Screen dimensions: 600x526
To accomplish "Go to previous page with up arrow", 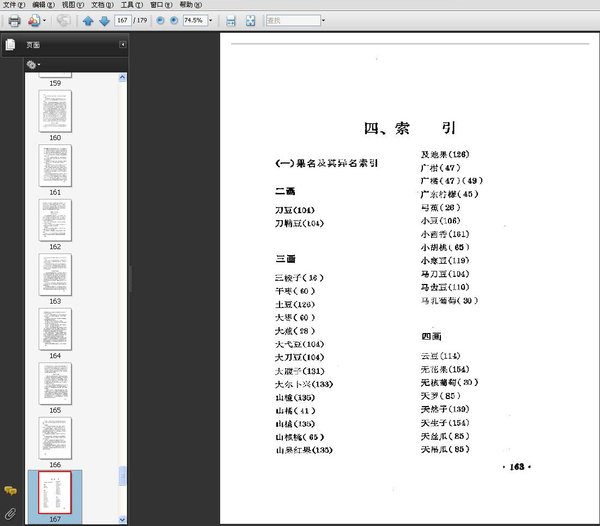I will click(x=88, y=21).
